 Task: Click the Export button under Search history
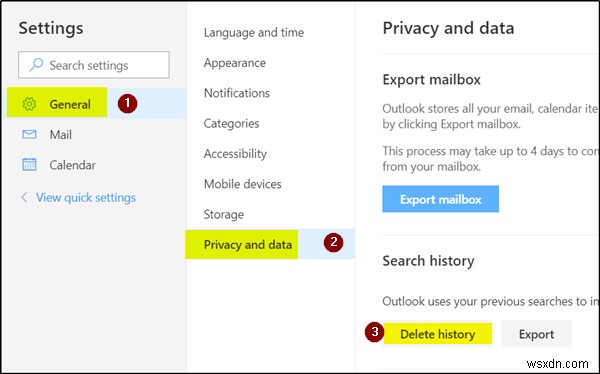coord(536,334)
